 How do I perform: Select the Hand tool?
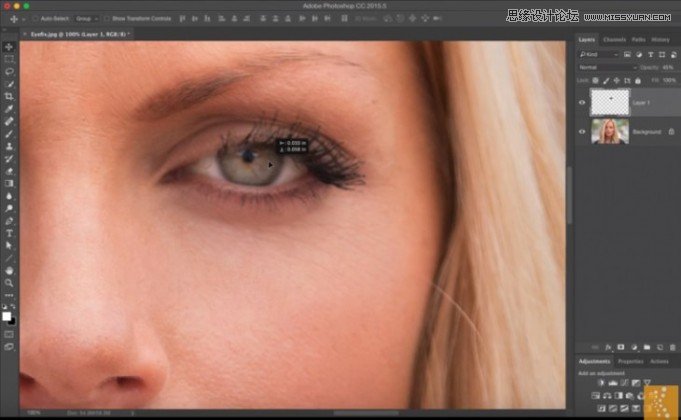tap(9, 271)
